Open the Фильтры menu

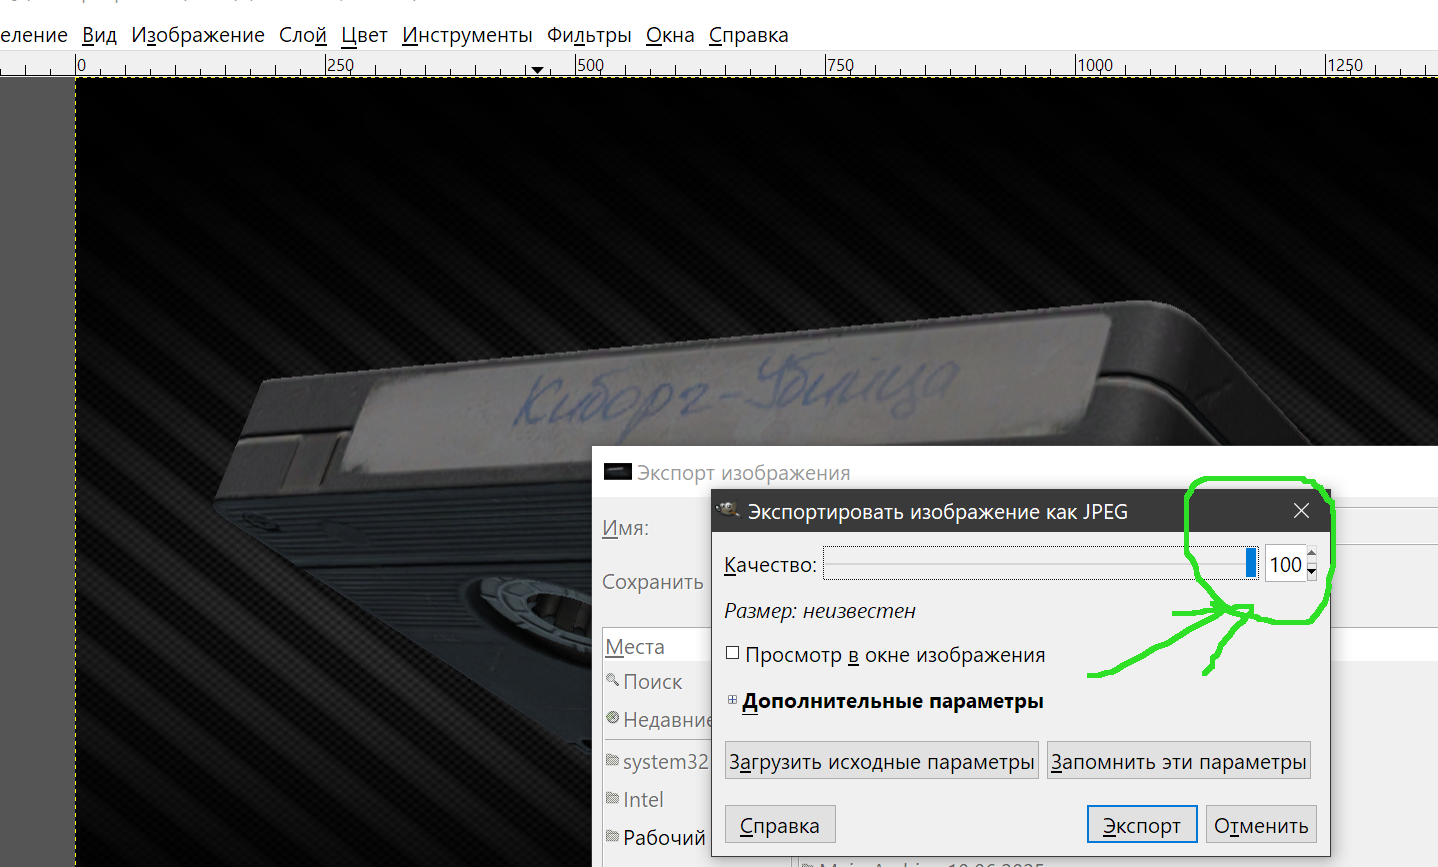[589, 35]
